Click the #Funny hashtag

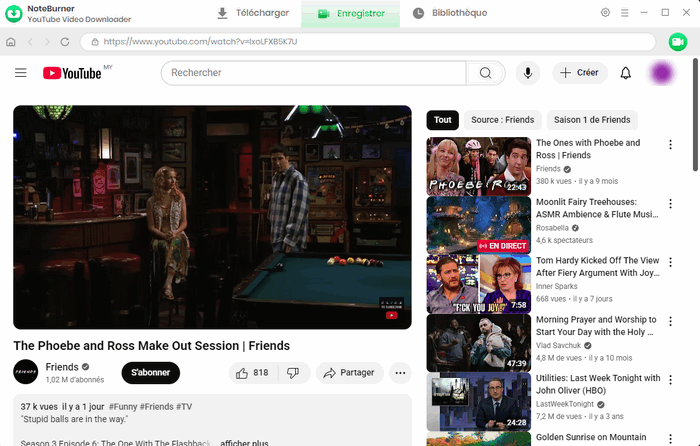123,407
